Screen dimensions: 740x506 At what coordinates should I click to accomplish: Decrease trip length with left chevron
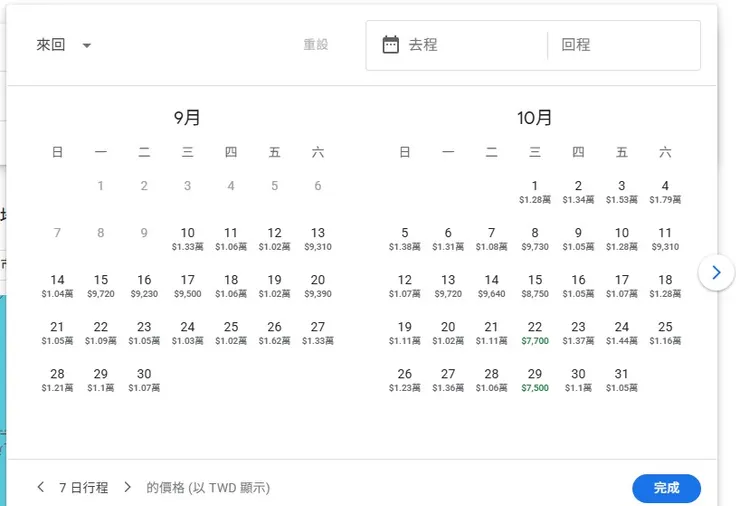(x=40, y=488)
